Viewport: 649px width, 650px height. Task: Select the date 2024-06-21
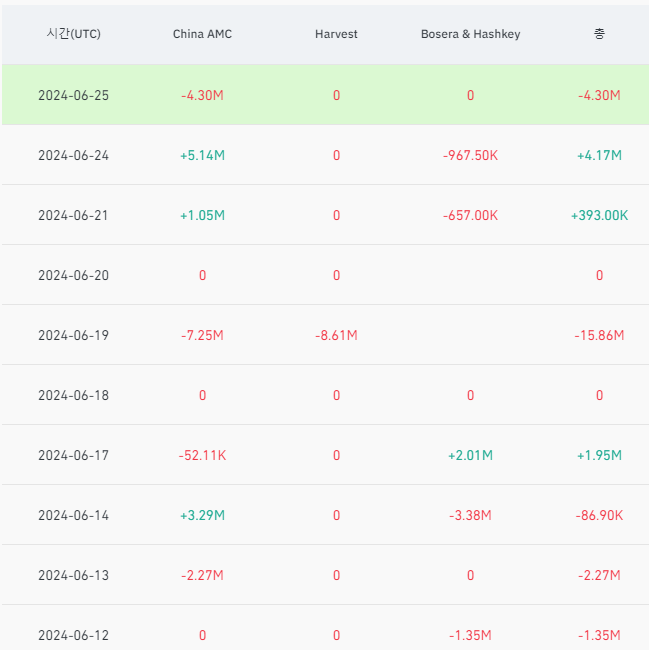pos(73,216)
